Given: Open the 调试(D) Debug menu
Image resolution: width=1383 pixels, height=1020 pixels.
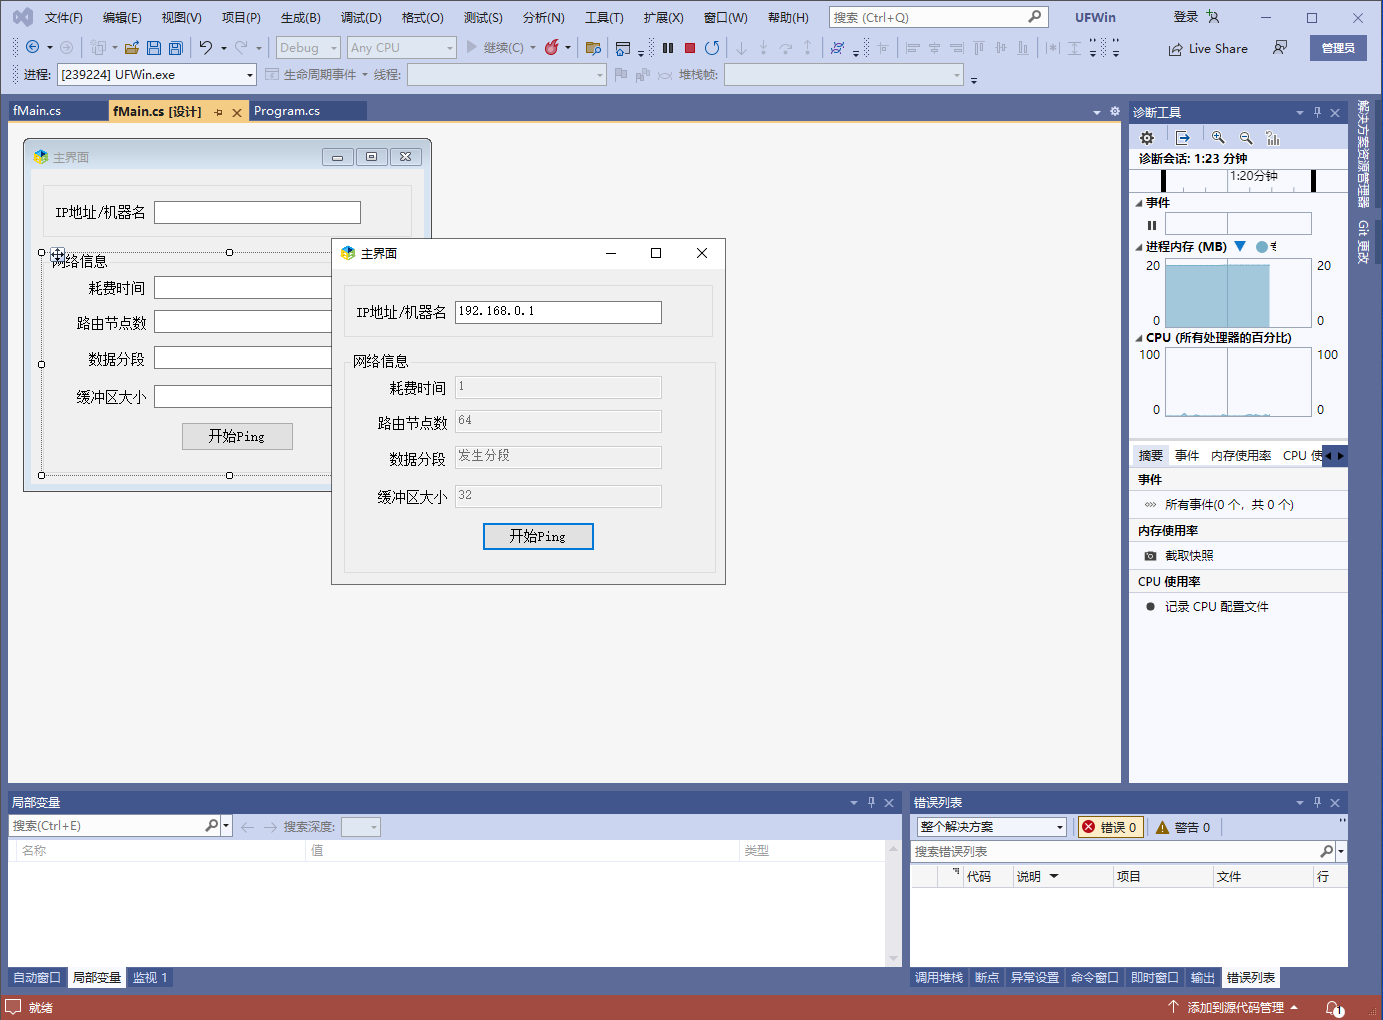Looking at the screenshot, I should click(361, 18).
